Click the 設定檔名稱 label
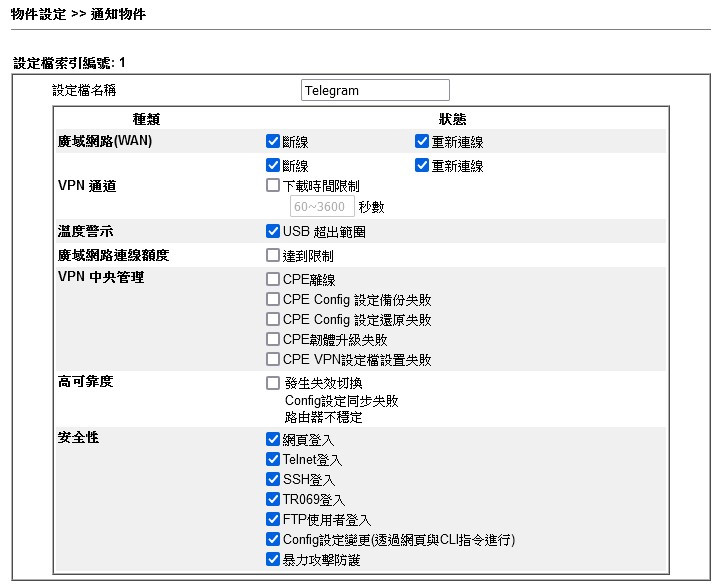Viewport: 721px width, 588px height. click(84, 90)
